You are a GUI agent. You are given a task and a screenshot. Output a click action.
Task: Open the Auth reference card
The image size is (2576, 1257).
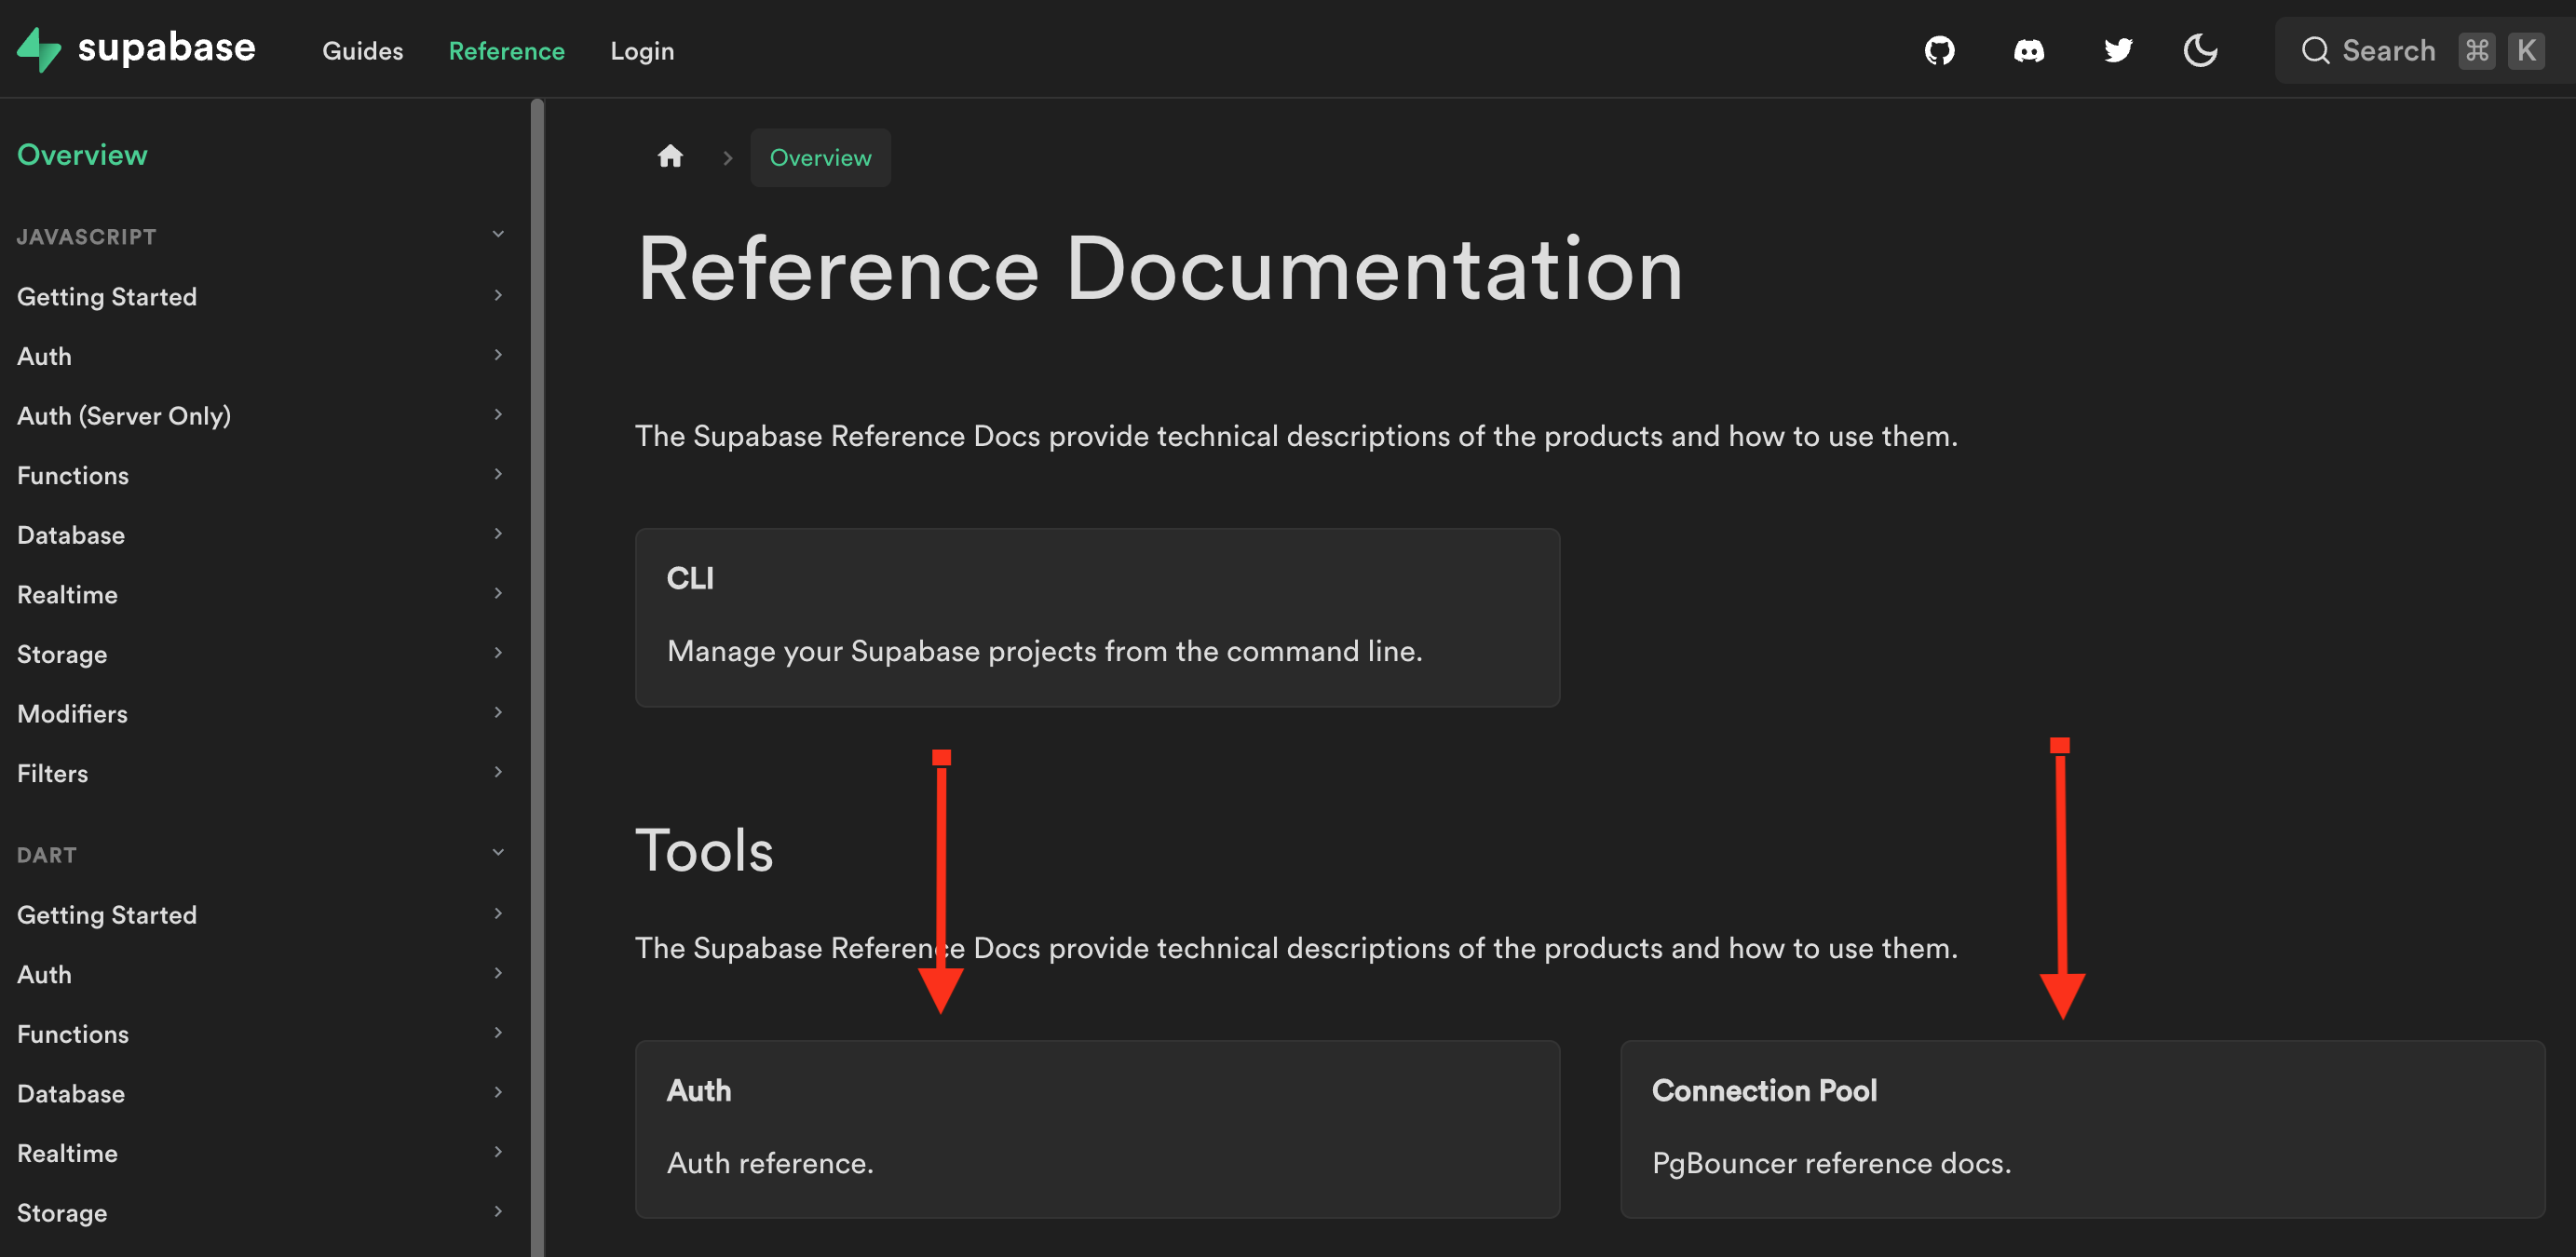[x=1097, y=1129]
